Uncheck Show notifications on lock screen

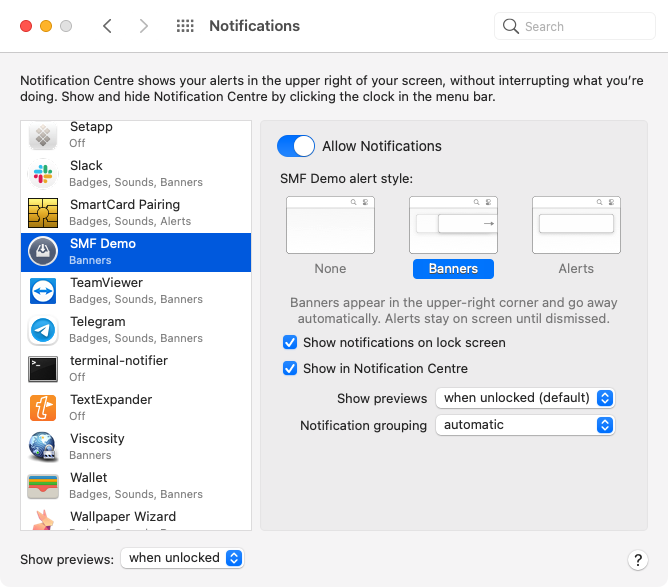point(290,342)
